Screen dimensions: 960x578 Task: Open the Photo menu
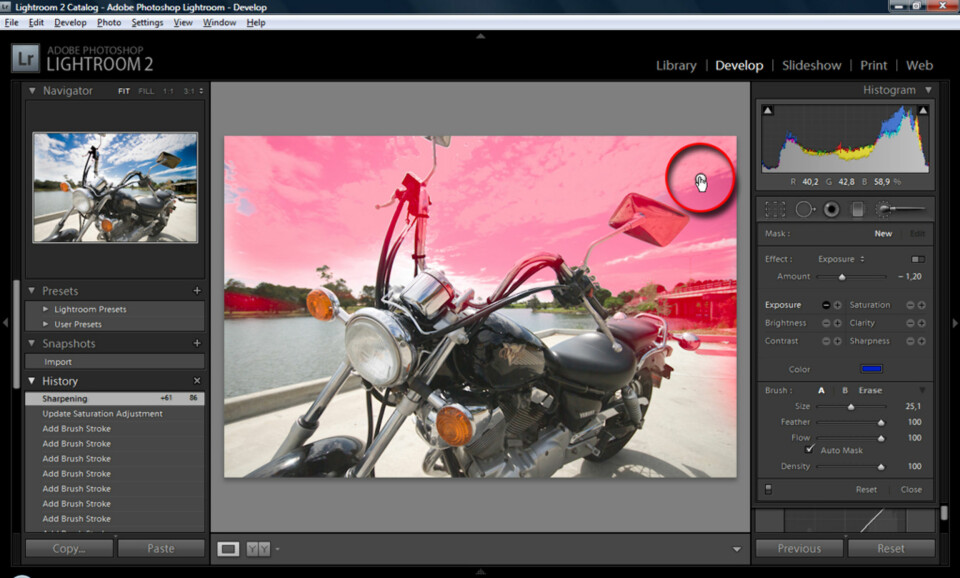click(x=109, y=23)
